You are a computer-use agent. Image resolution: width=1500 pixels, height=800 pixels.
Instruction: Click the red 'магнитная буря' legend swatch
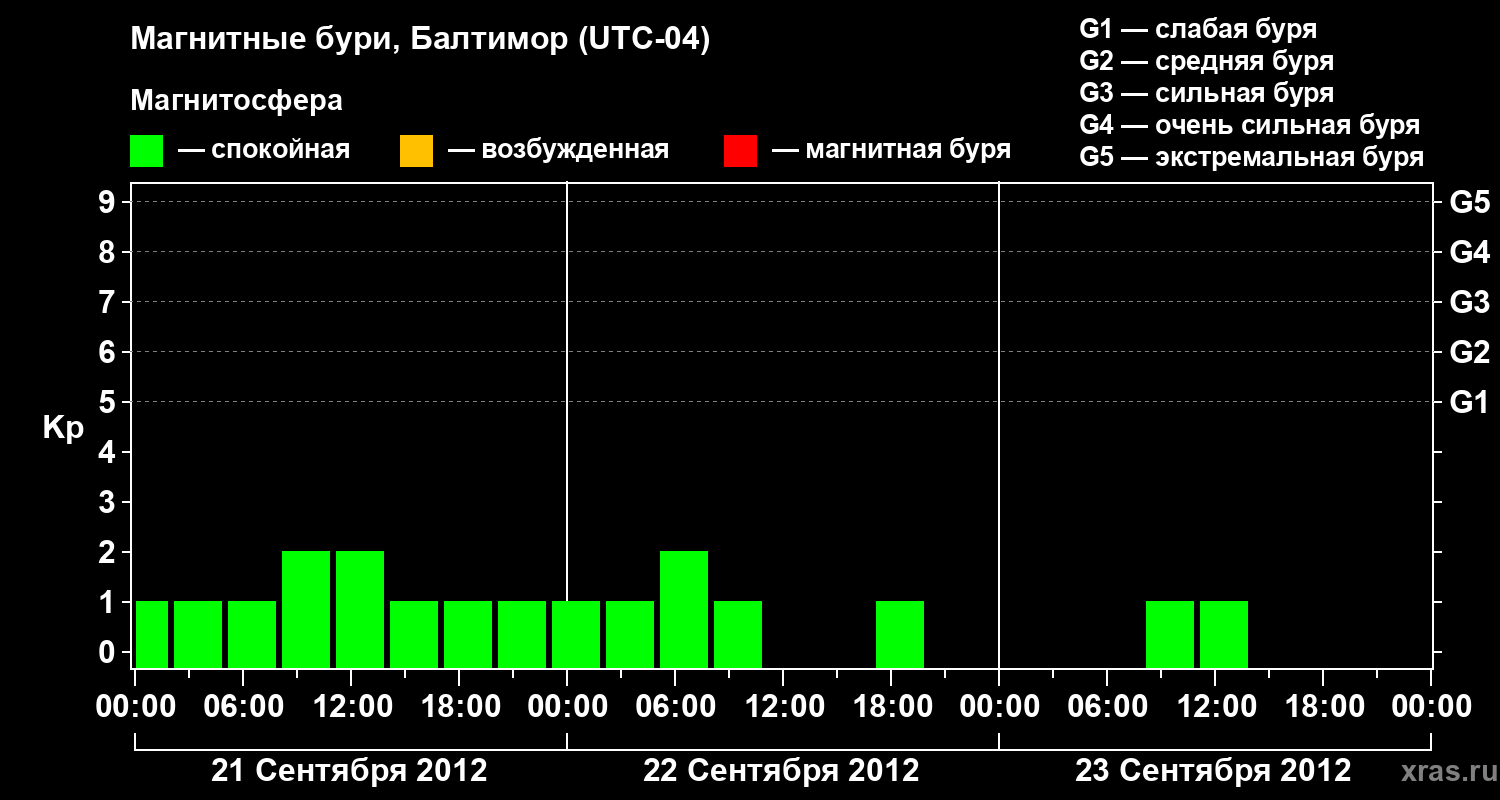pos(740,151)
